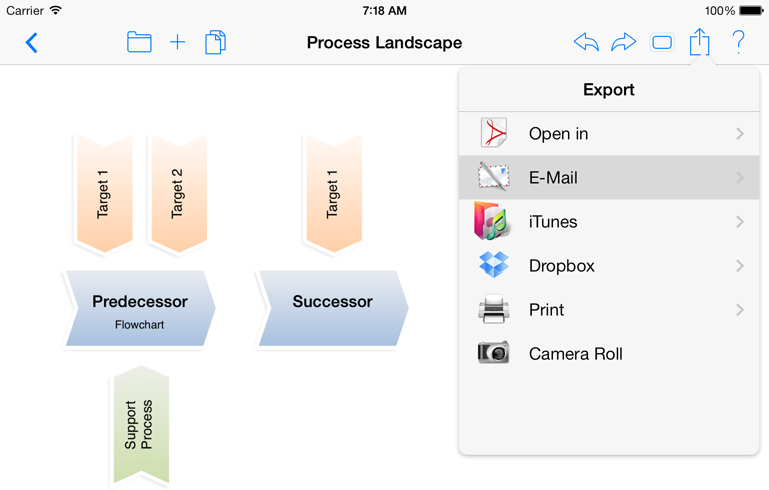
Task: Select the Target 2 shape
Action: pos(179,194)
